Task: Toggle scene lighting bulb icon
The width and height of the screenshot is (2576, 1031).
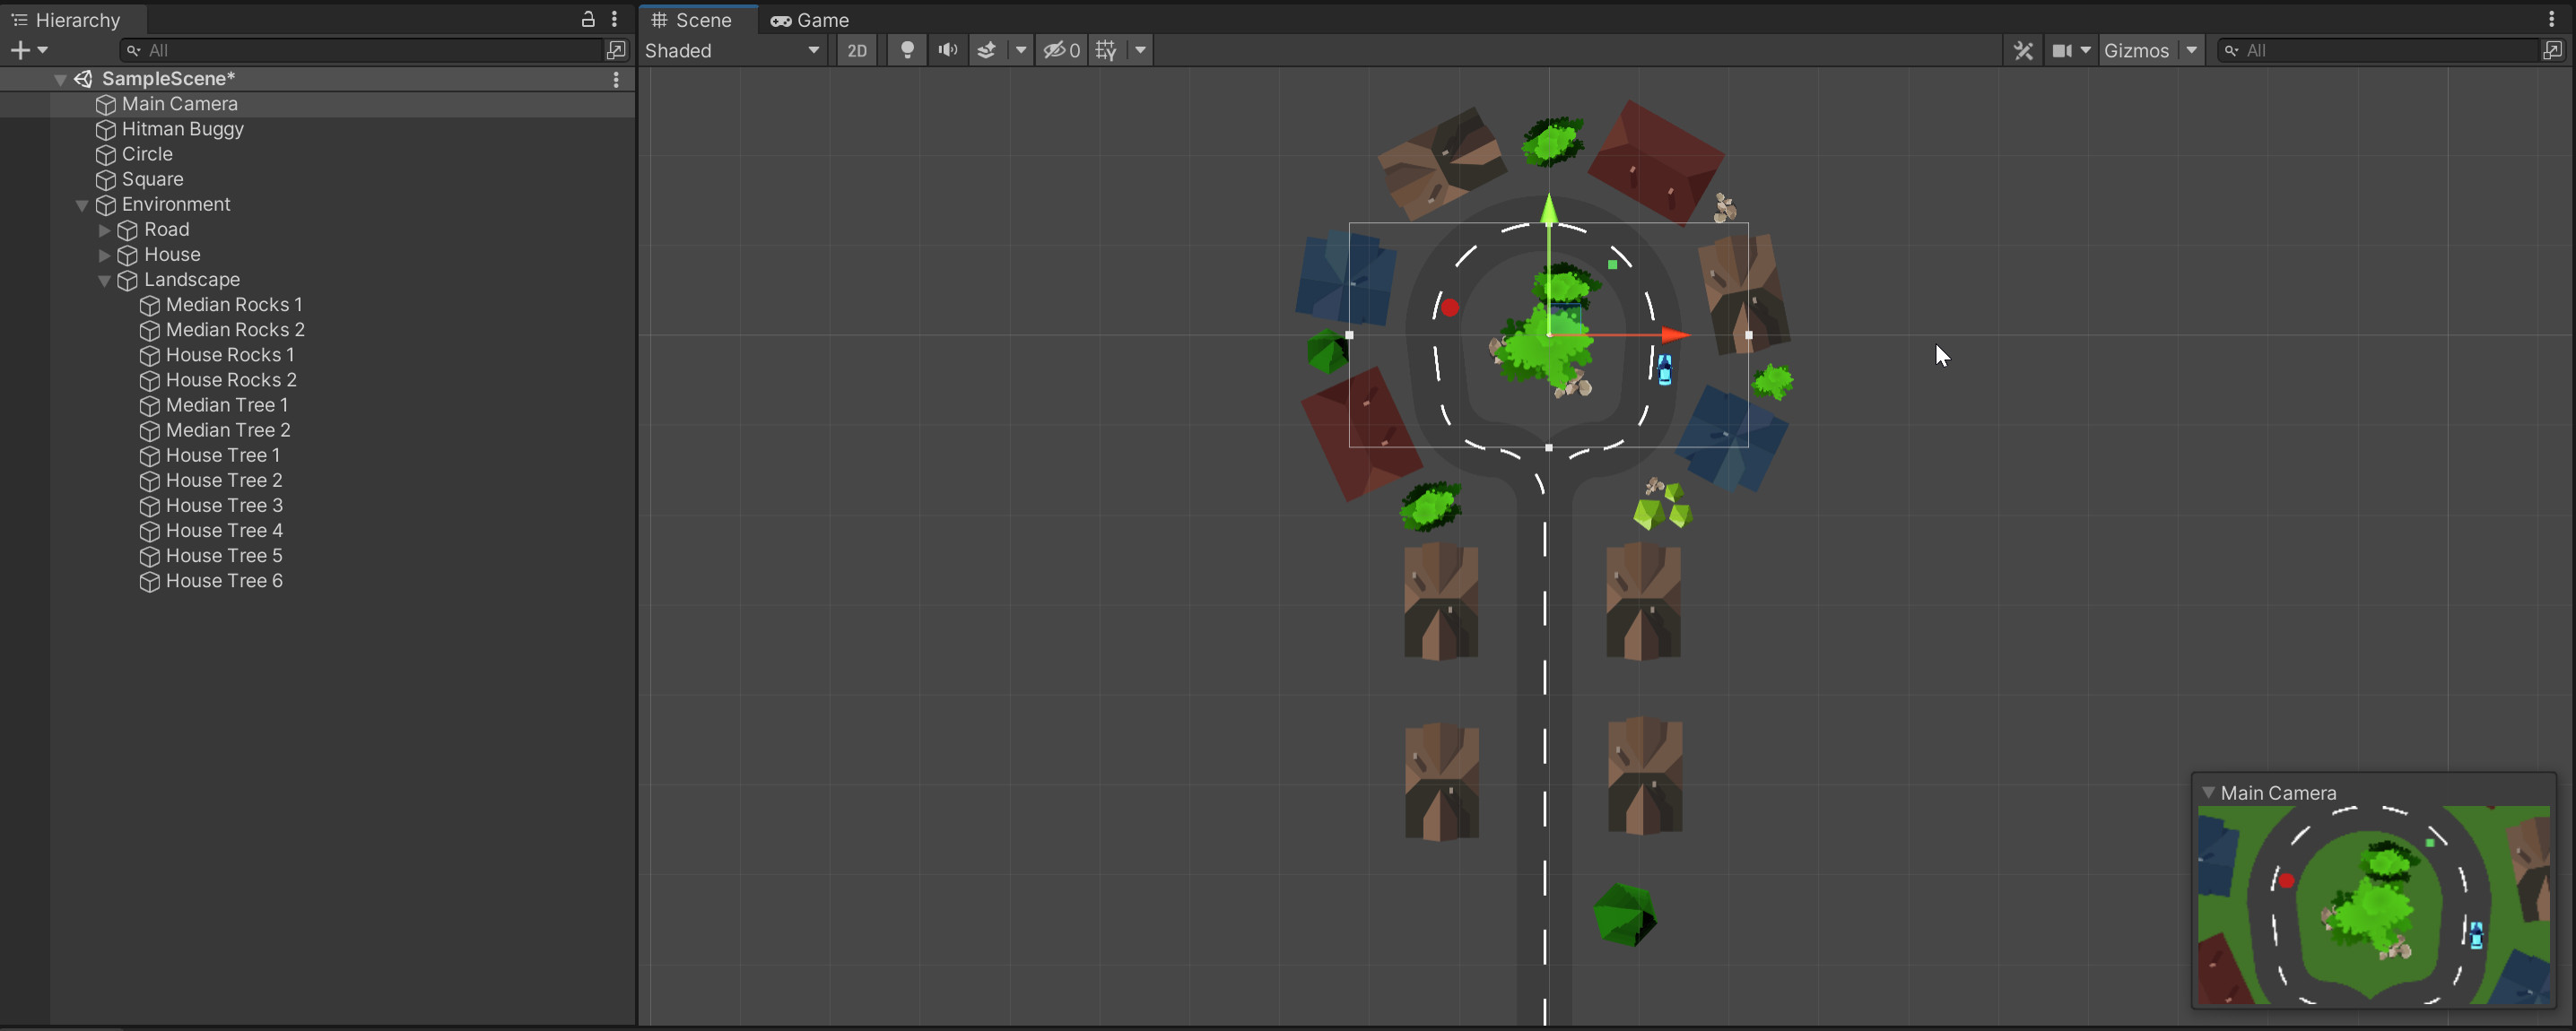Action: [x=907, y=50]
